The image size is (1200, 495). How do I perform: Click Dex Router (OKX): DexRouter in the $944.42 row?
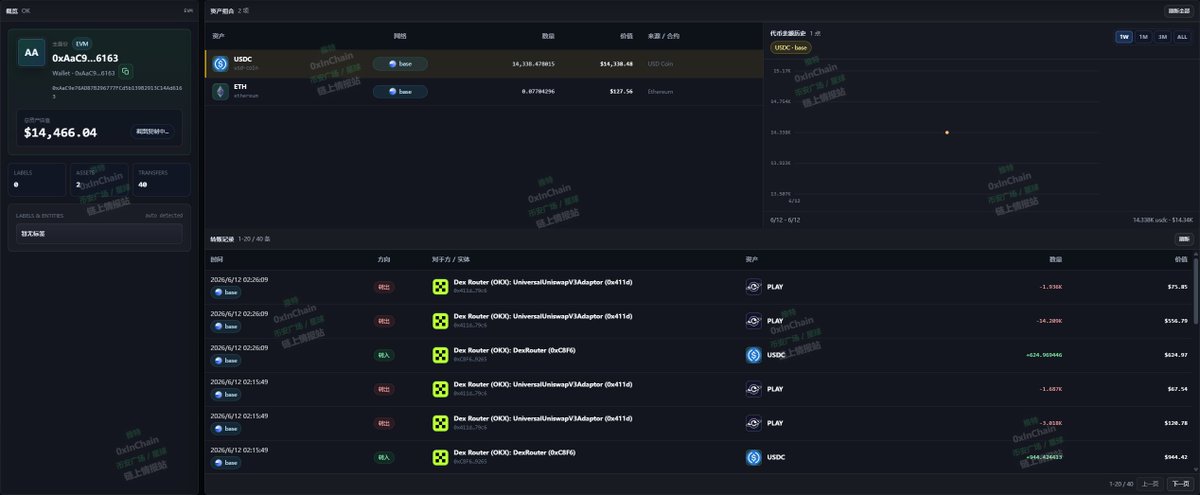pos(512,453)
